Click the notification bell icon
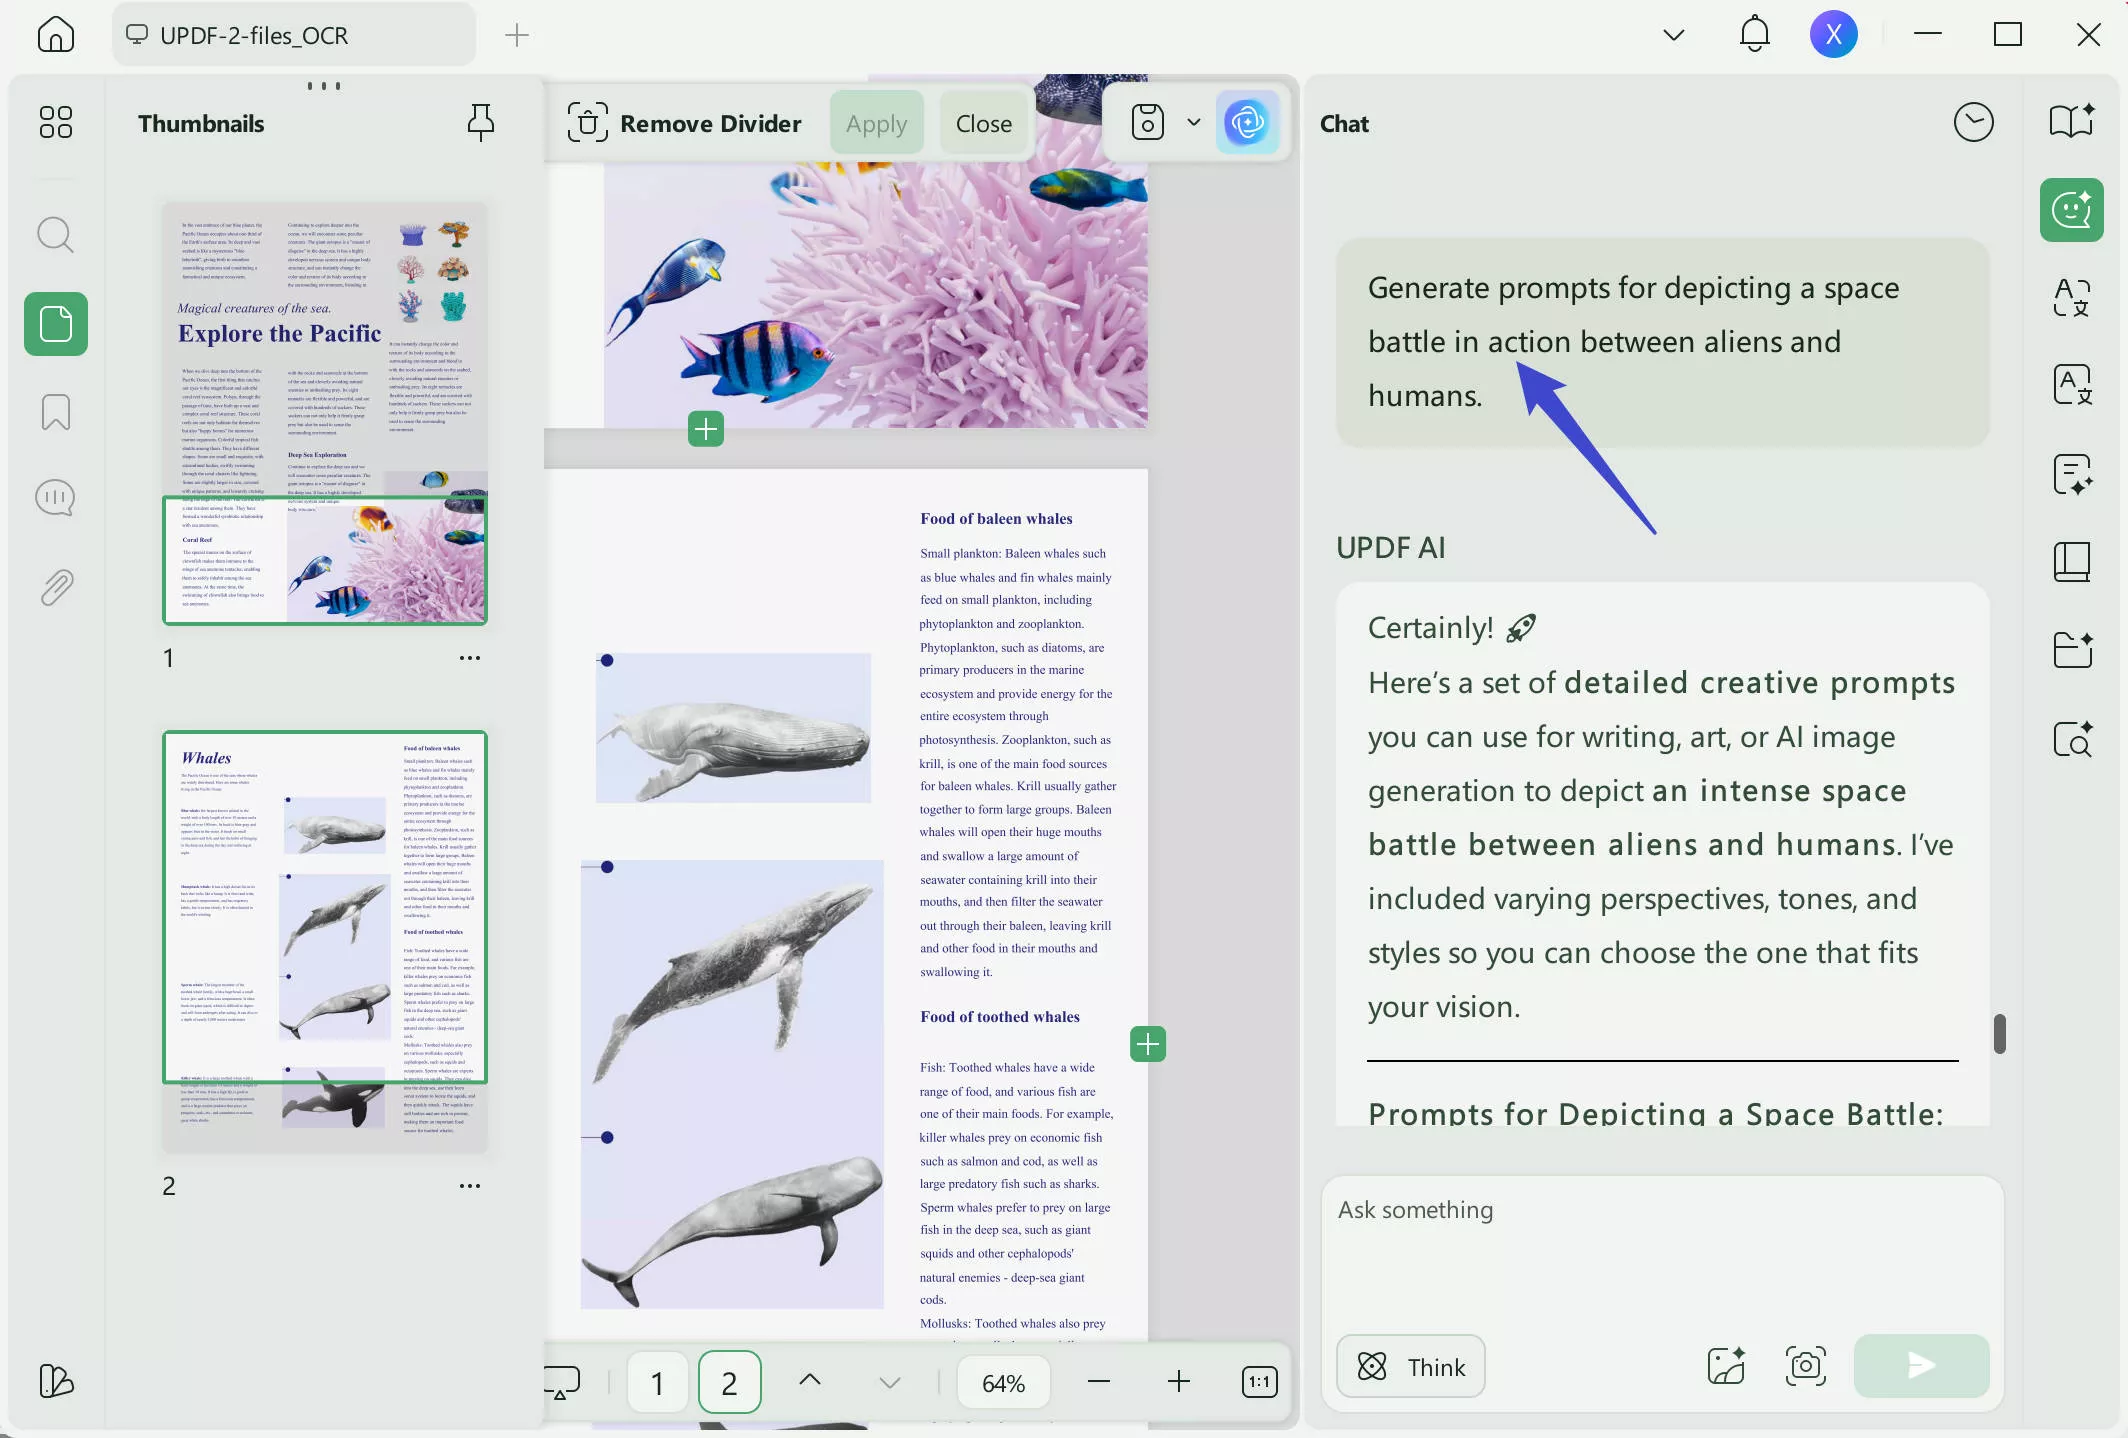The width and height of the screenshot is (2128, 1438). (x=1754, y=35)
